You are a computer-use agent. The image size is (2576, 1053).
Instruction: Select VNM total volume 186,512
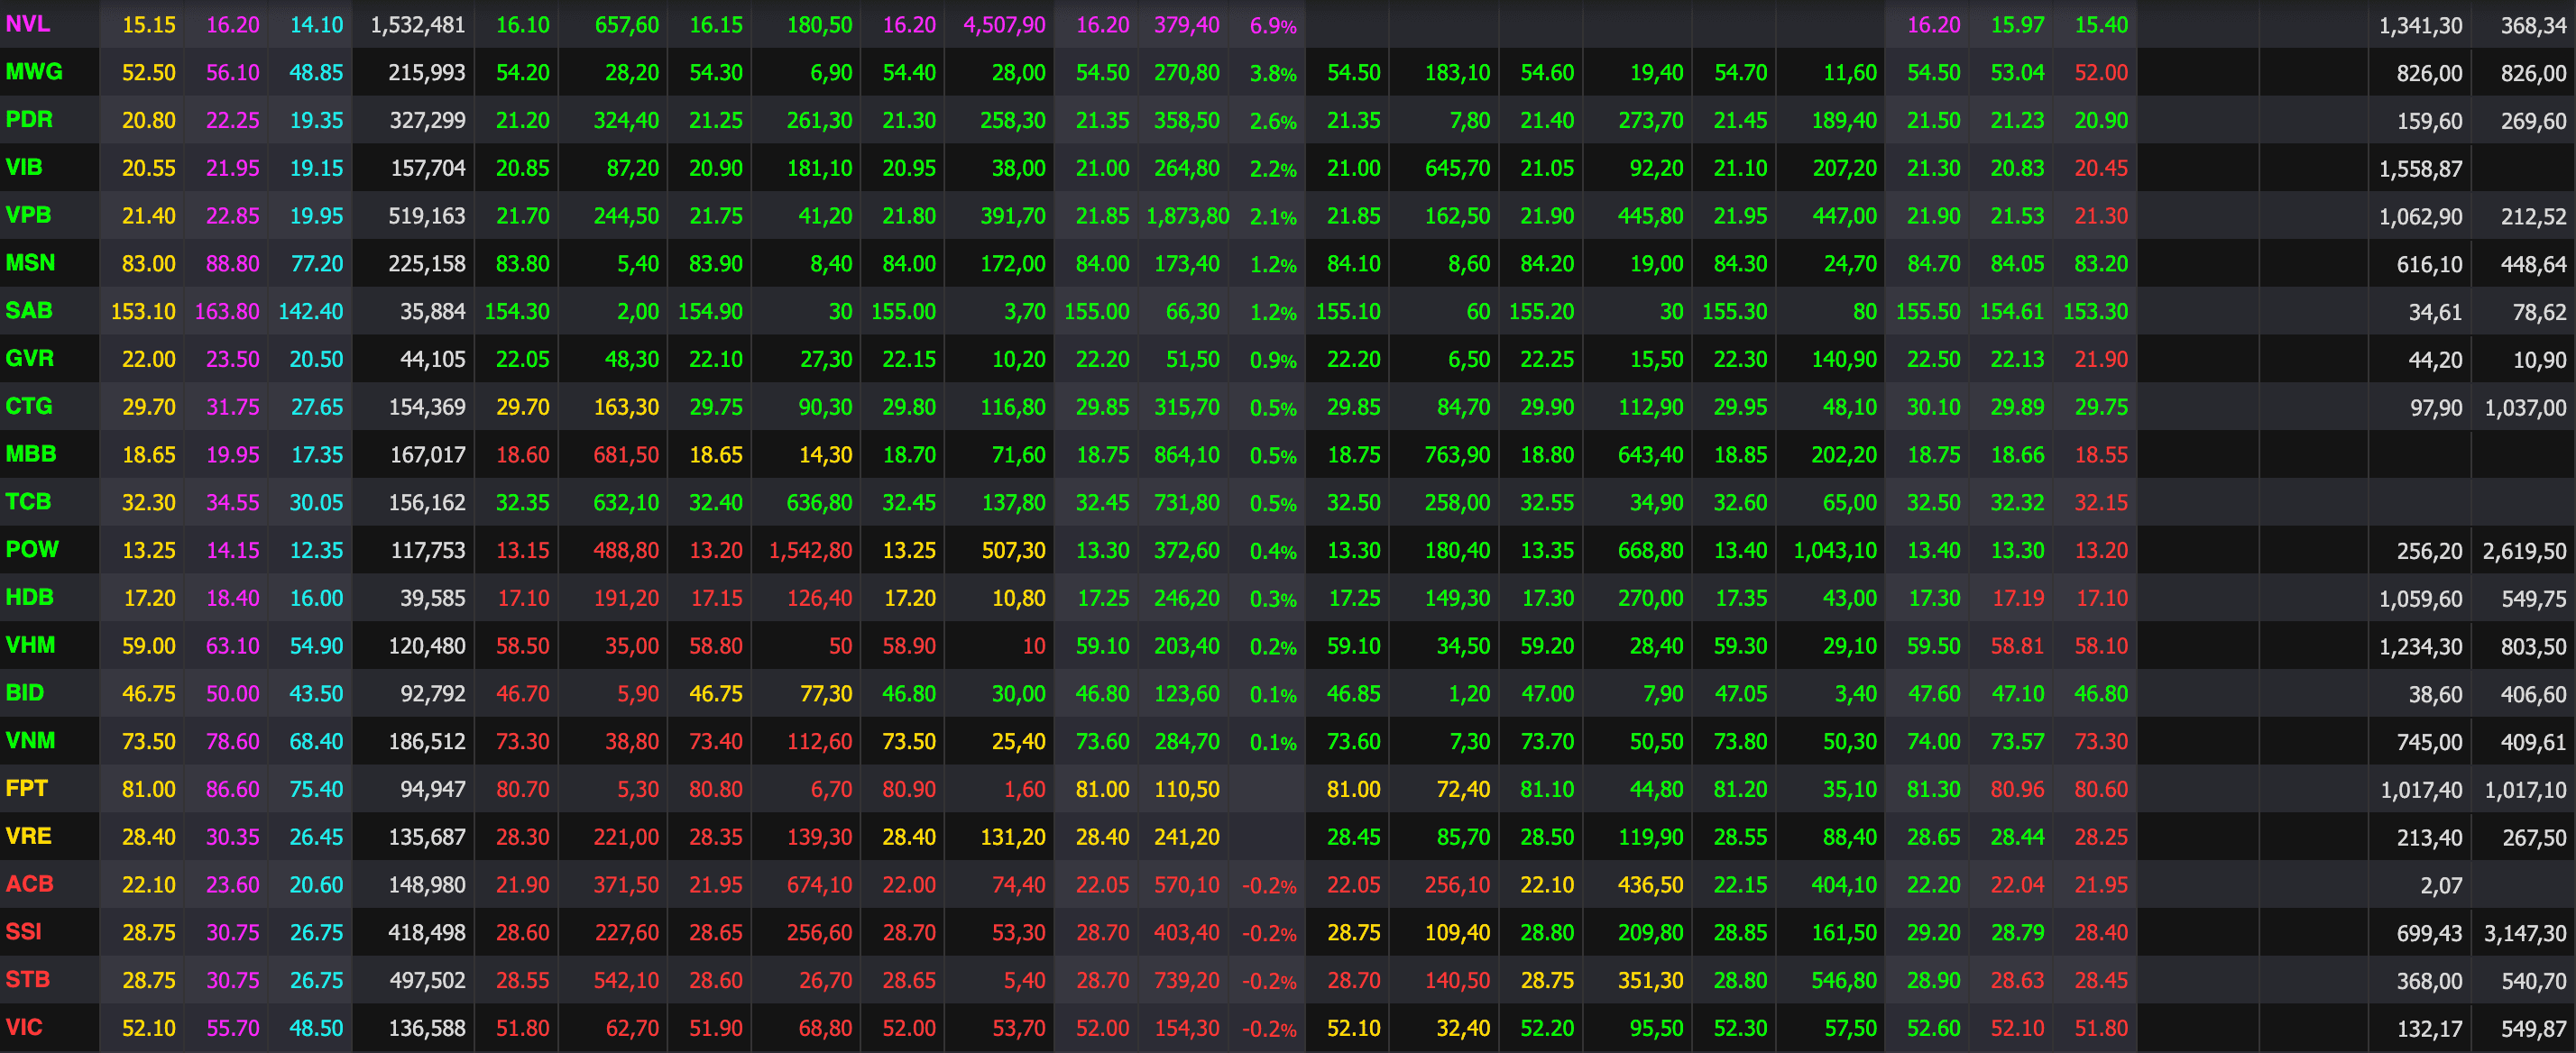click(x=427, y=741)
